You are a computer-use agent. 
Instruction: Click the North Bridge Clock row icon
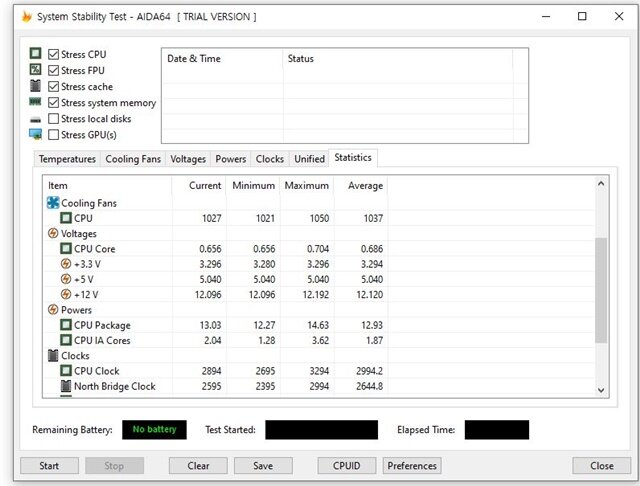[66, 386]
